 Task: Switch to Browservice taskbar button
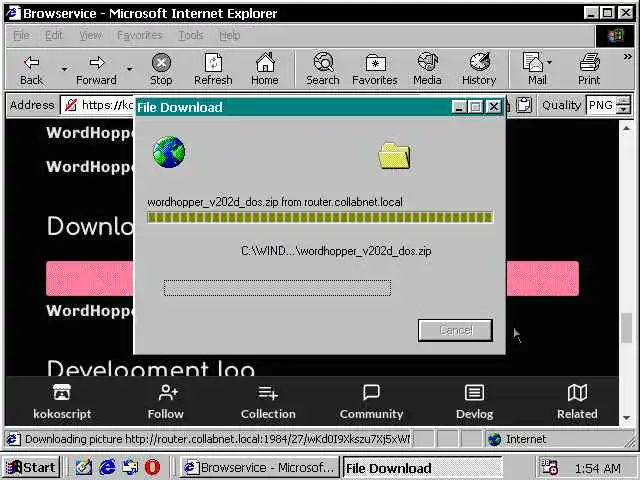[260, 467]
